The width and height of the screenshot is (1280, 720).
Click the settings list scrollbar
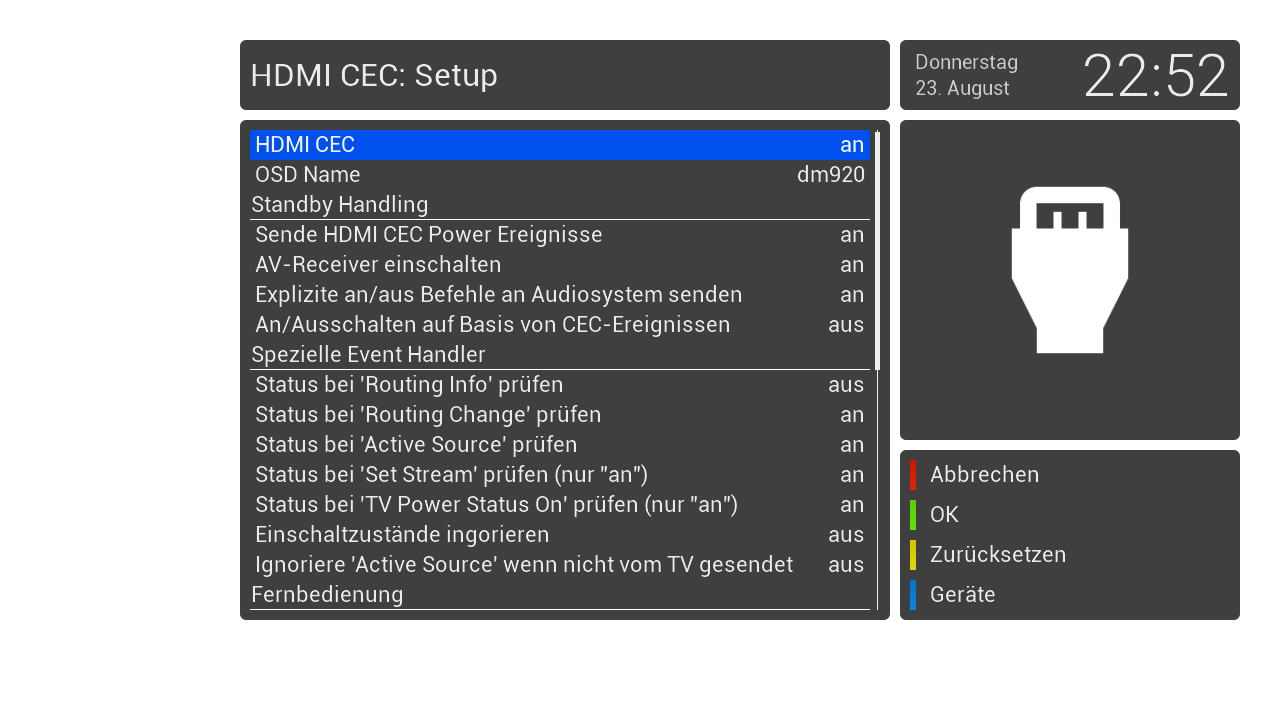pyautogui.click(x=877, y=250)
